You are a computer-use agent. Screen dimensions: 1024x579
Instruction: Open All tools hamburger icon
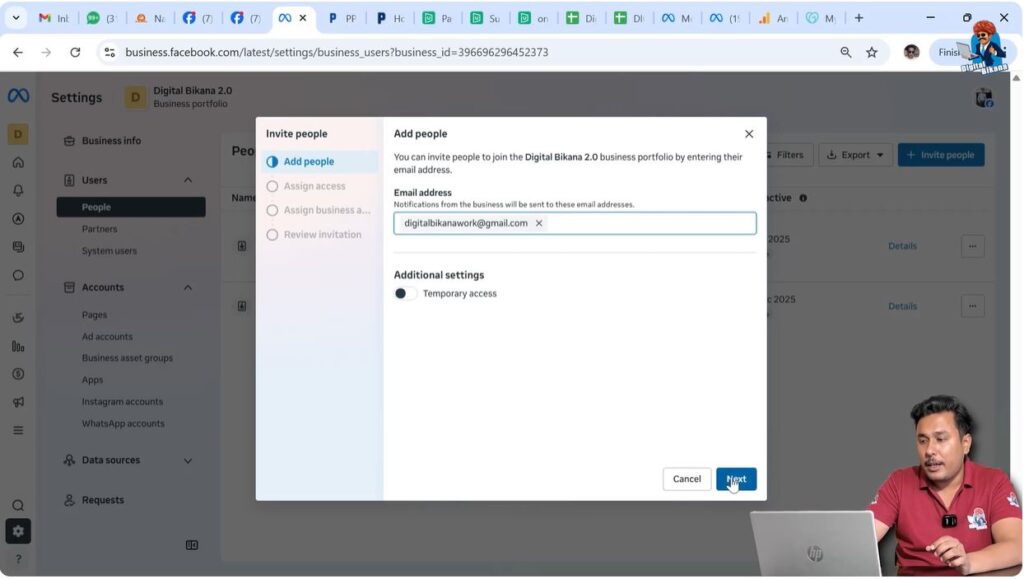pos(18,430)
